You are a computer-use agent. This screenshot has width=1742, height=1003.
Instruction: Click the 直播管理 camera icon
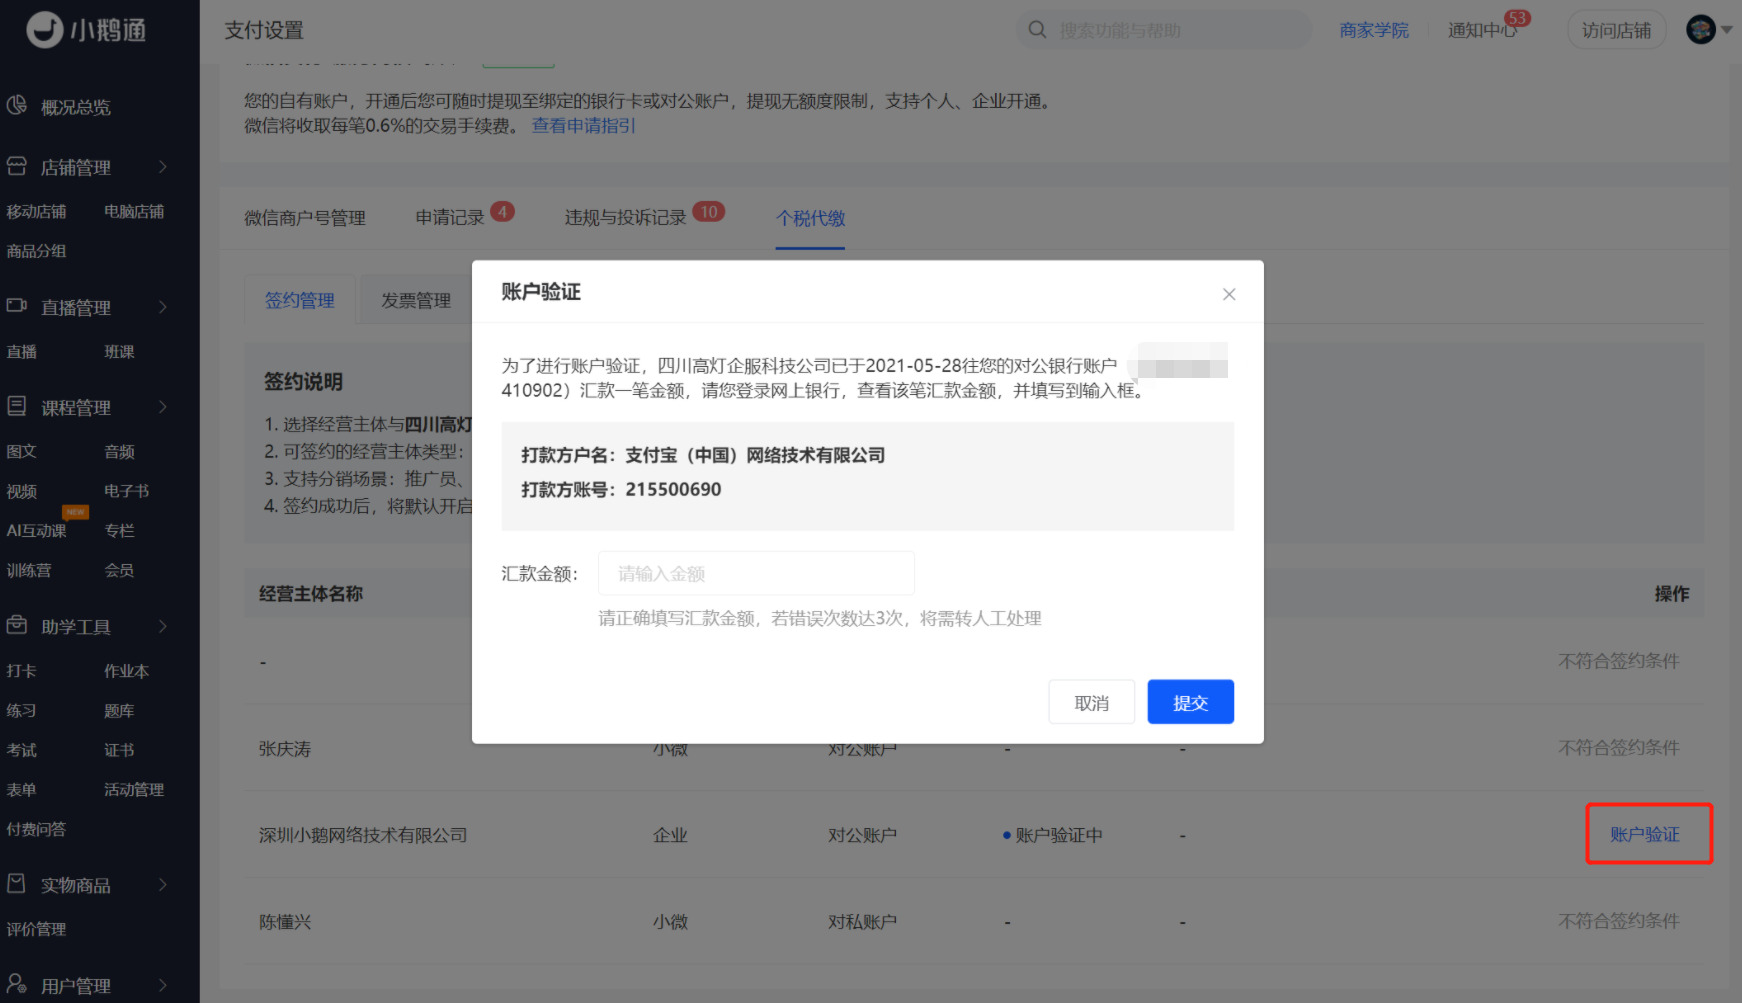pos(17,306)
